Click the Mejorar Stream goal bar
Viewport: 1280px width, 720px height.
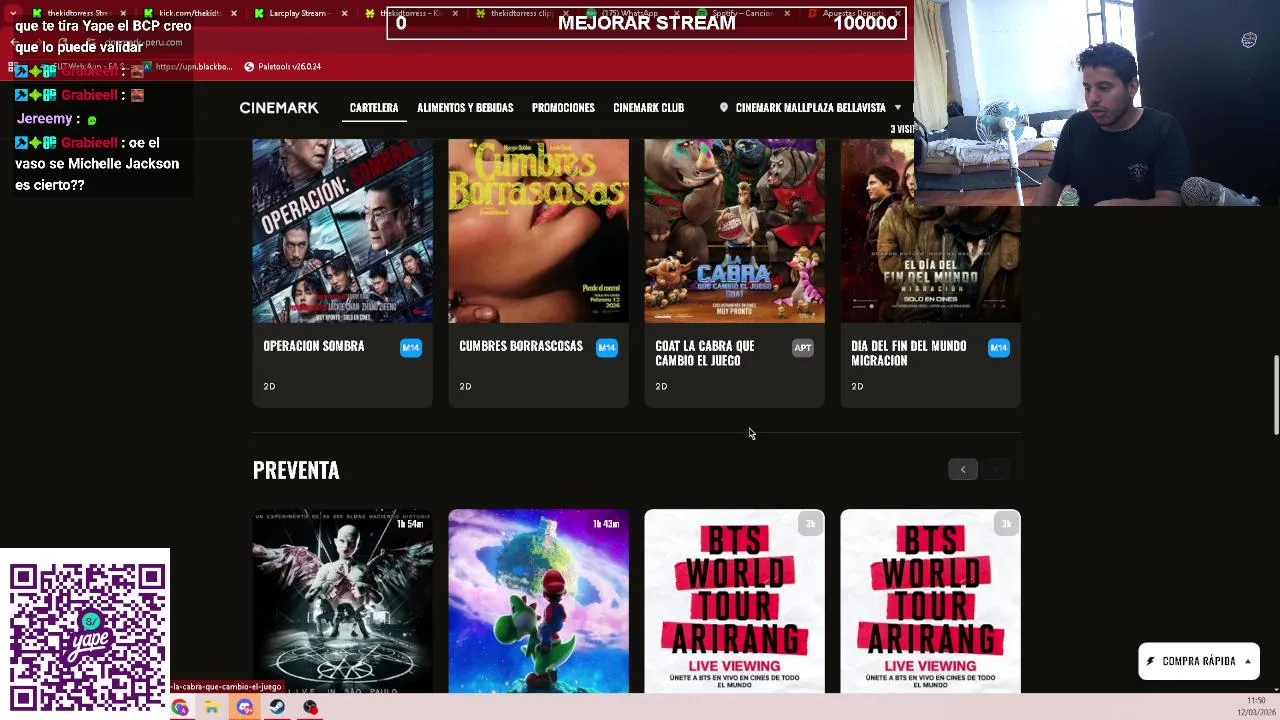point(646,23)
